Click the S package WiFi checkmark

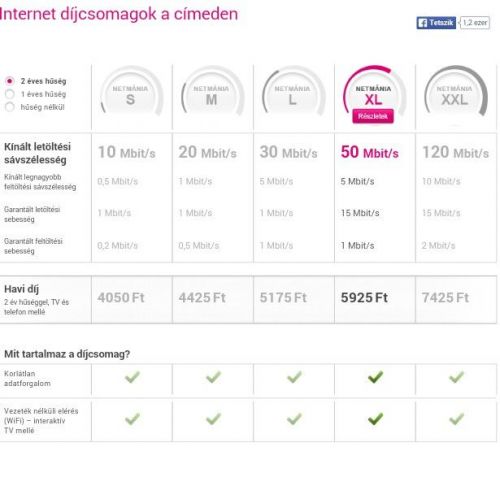click(132, 419)
